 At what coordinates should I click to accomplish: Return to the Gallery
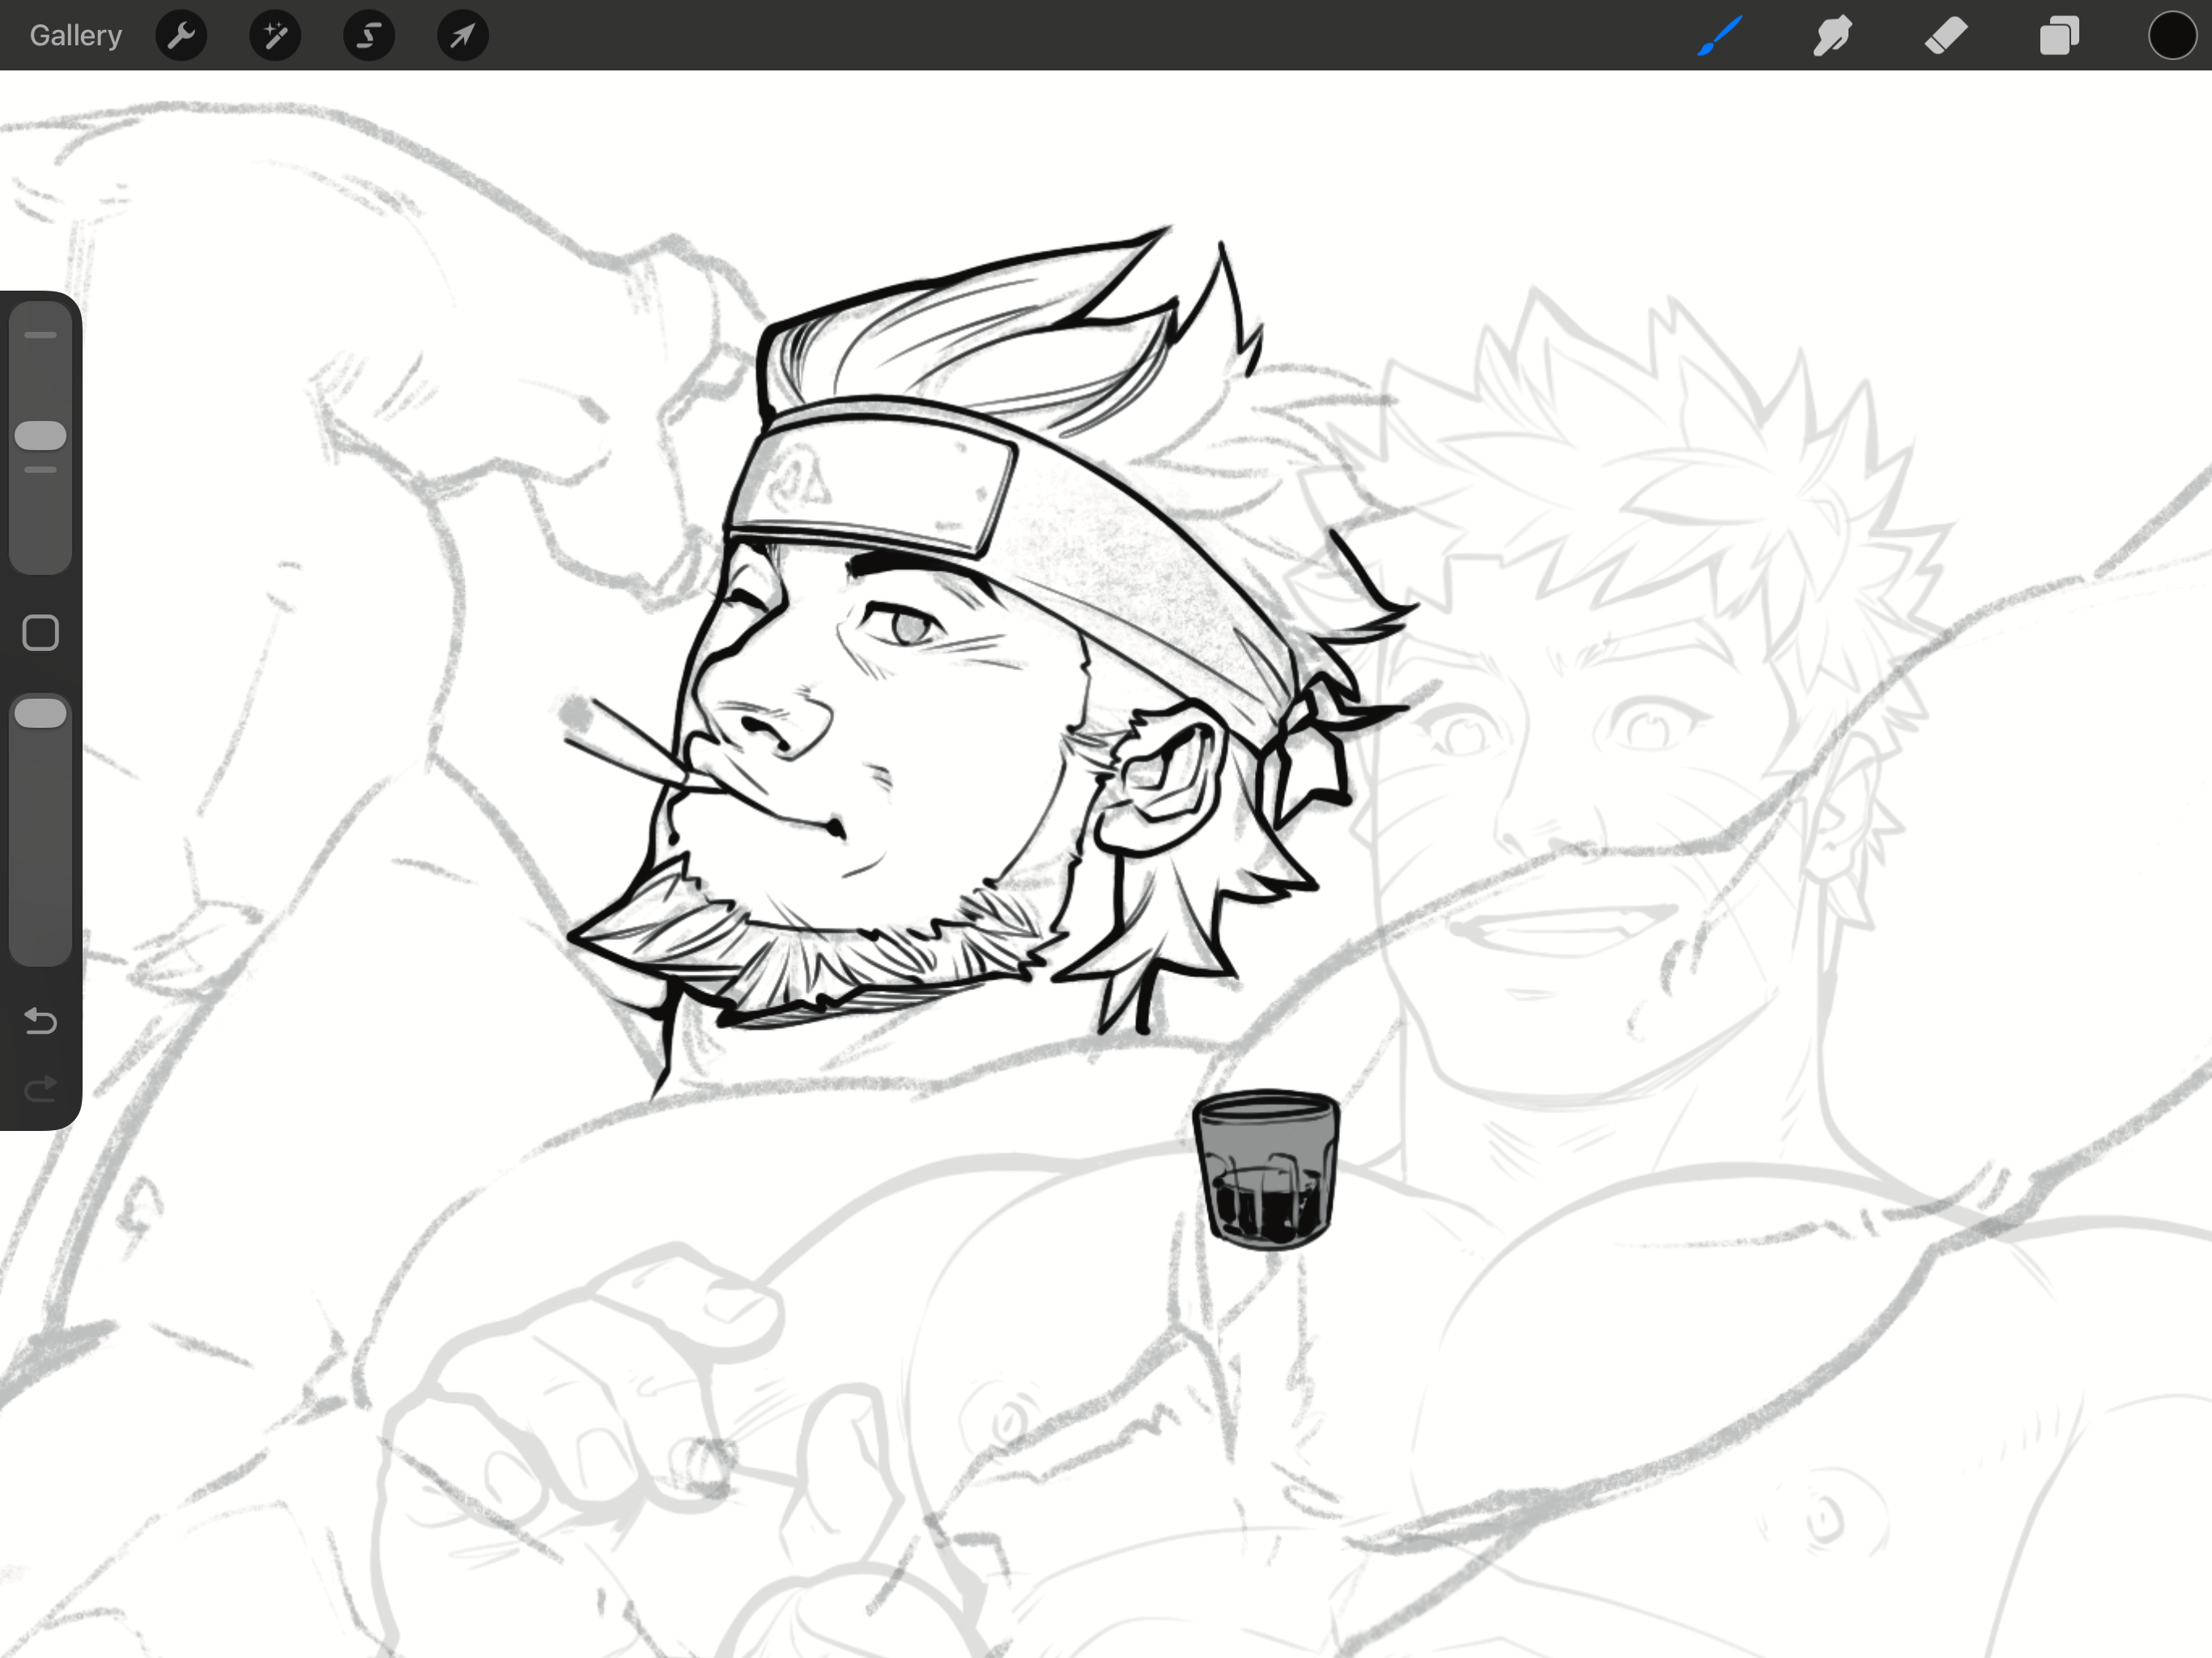pos(76,35)
